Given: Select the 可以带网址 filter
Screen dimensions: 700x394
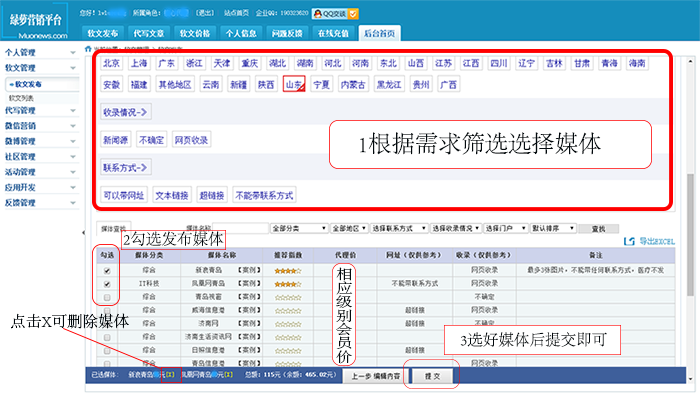Looking at the screenshot, I should 124,195.
